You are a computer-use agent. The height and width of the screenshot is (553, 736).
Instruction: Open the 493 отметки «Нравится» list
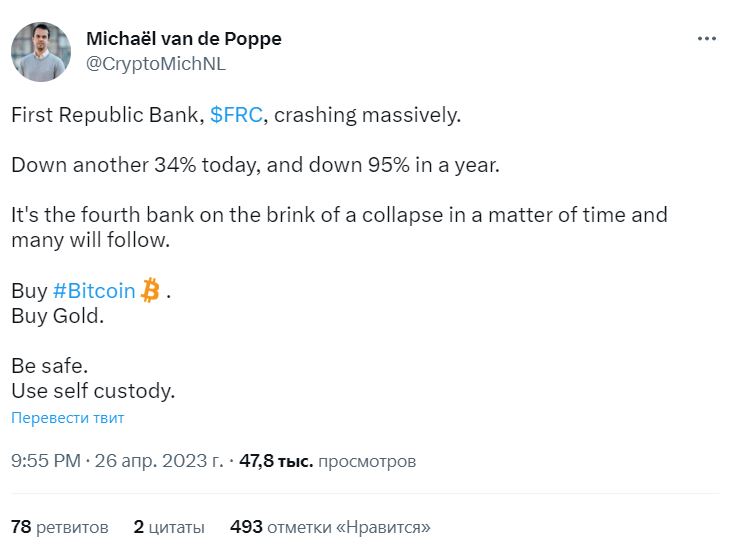pos(330,526)
